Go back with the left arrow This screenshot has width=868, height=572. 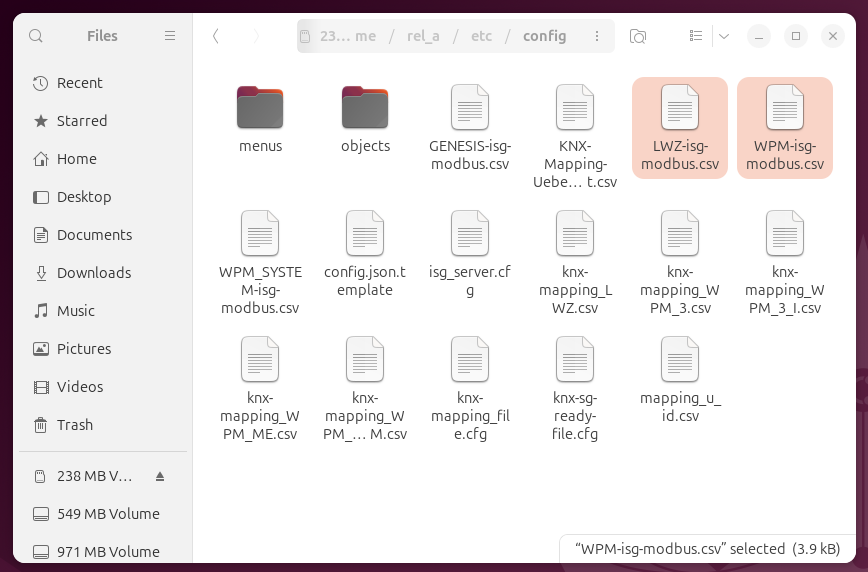(x=216, y=36)
